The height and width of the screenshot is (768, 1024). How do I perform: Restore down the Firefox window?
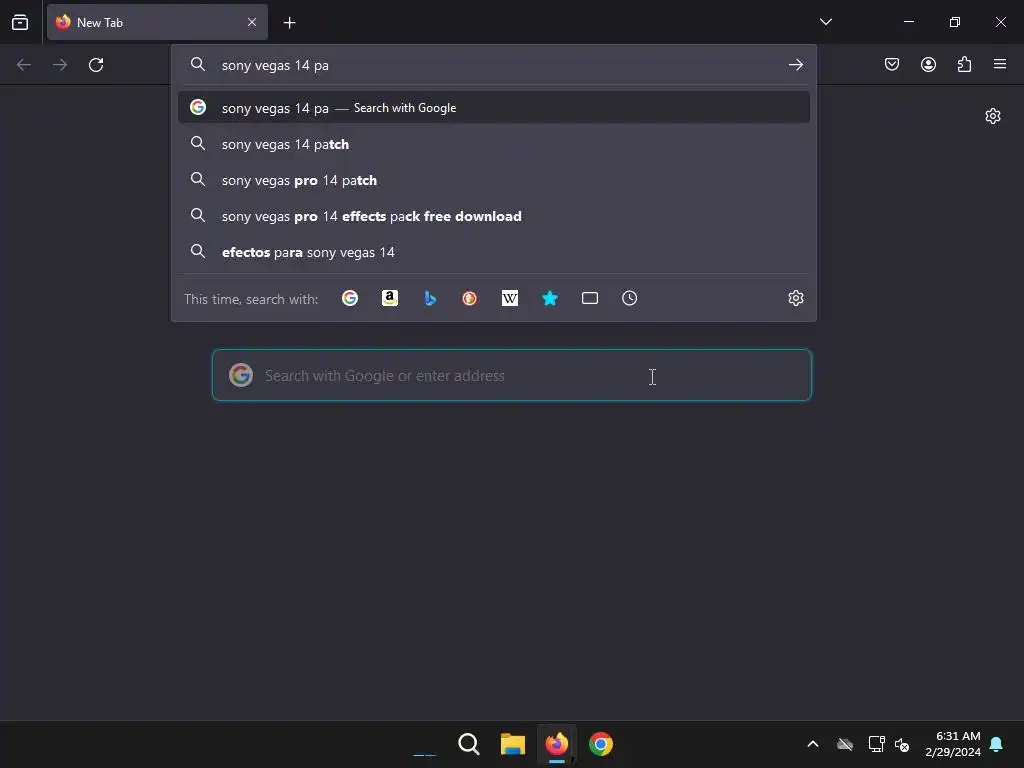point(955,22)
